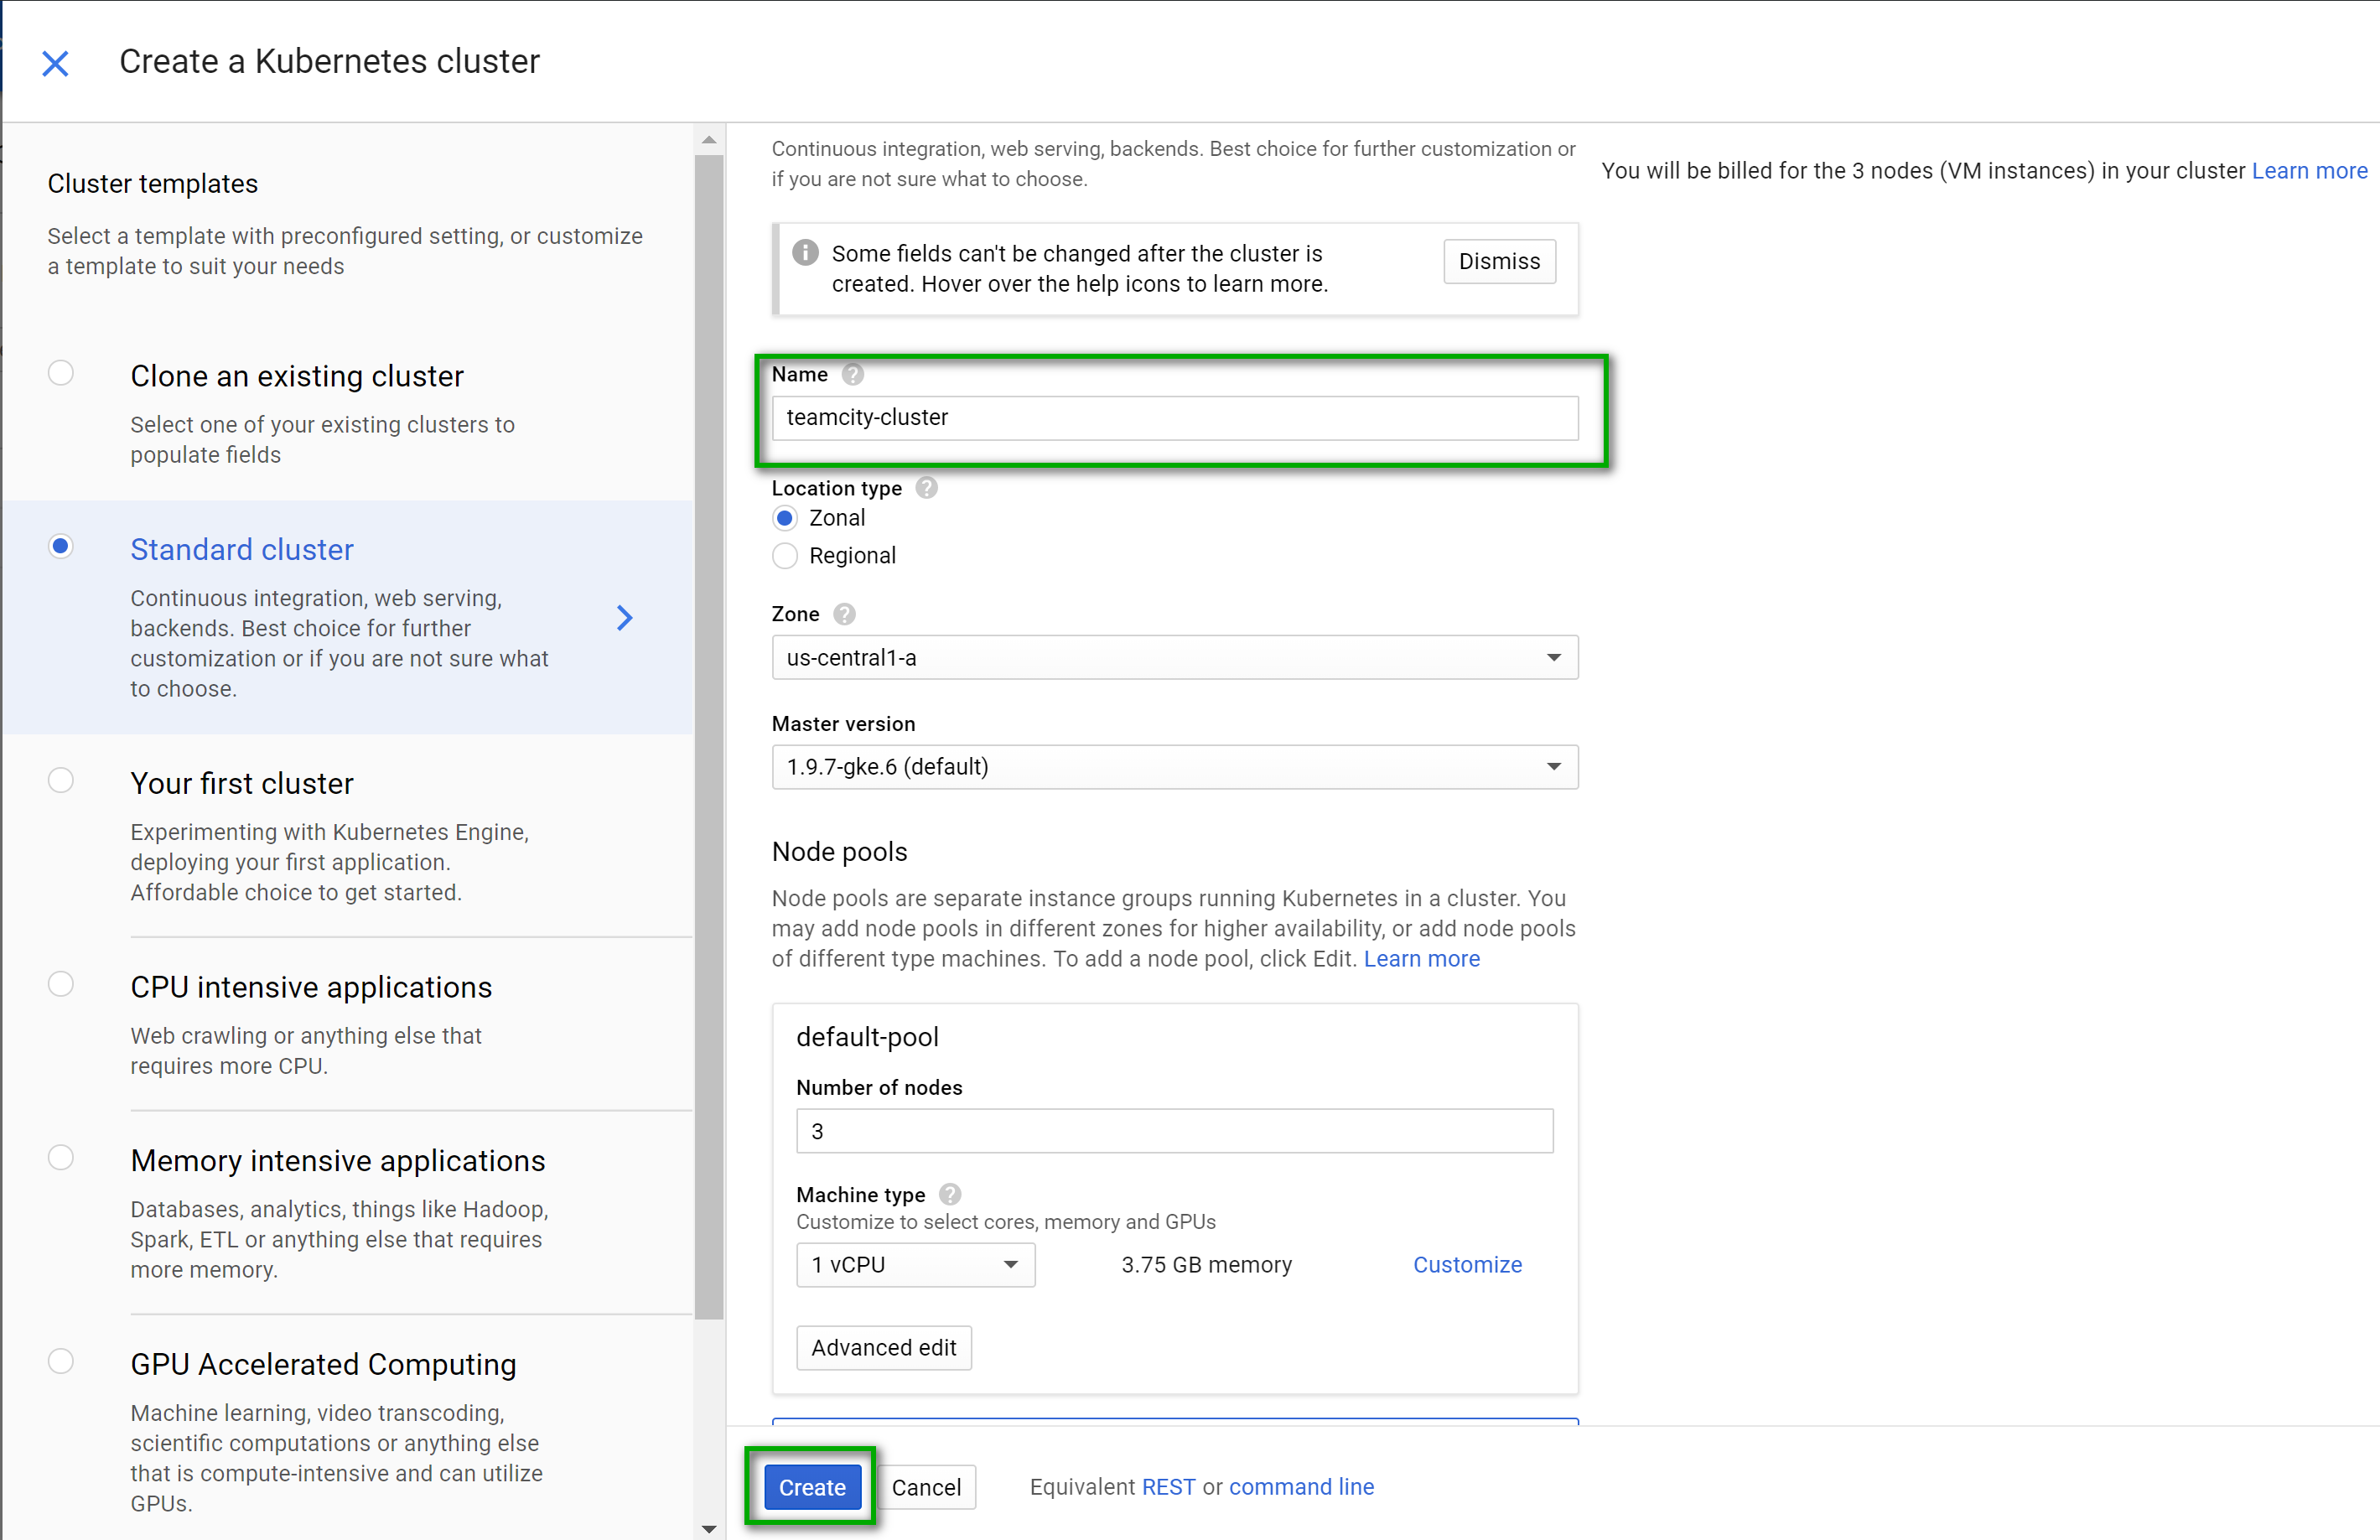2380x1540 pixels.
Task: Open the Customize machine type link
Action: (1466, 1265)
